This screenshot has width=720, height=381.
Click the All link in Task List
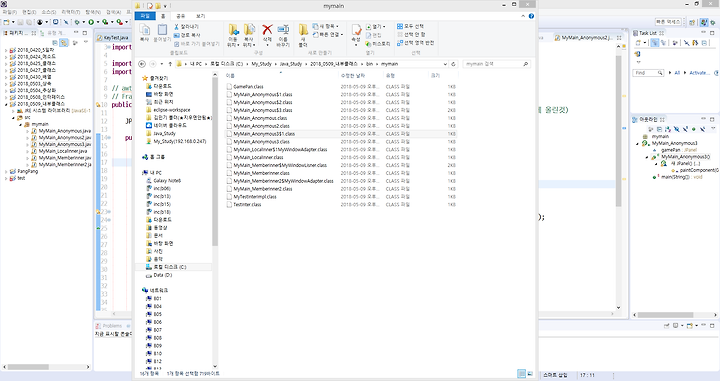(x=677, y=73)
